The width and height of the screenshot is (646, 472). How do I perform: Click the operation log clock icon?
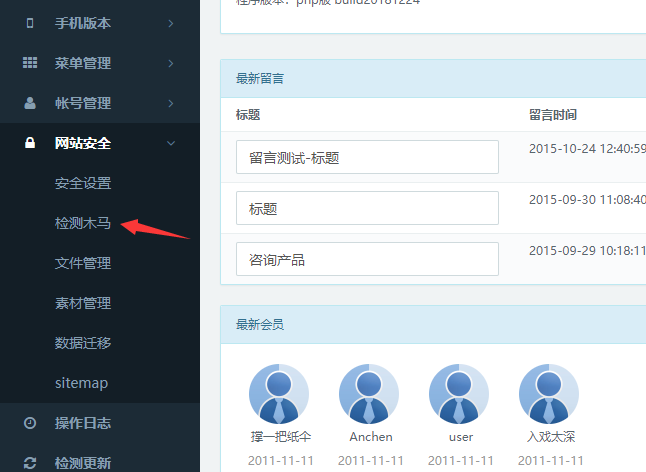pos(30,423)
